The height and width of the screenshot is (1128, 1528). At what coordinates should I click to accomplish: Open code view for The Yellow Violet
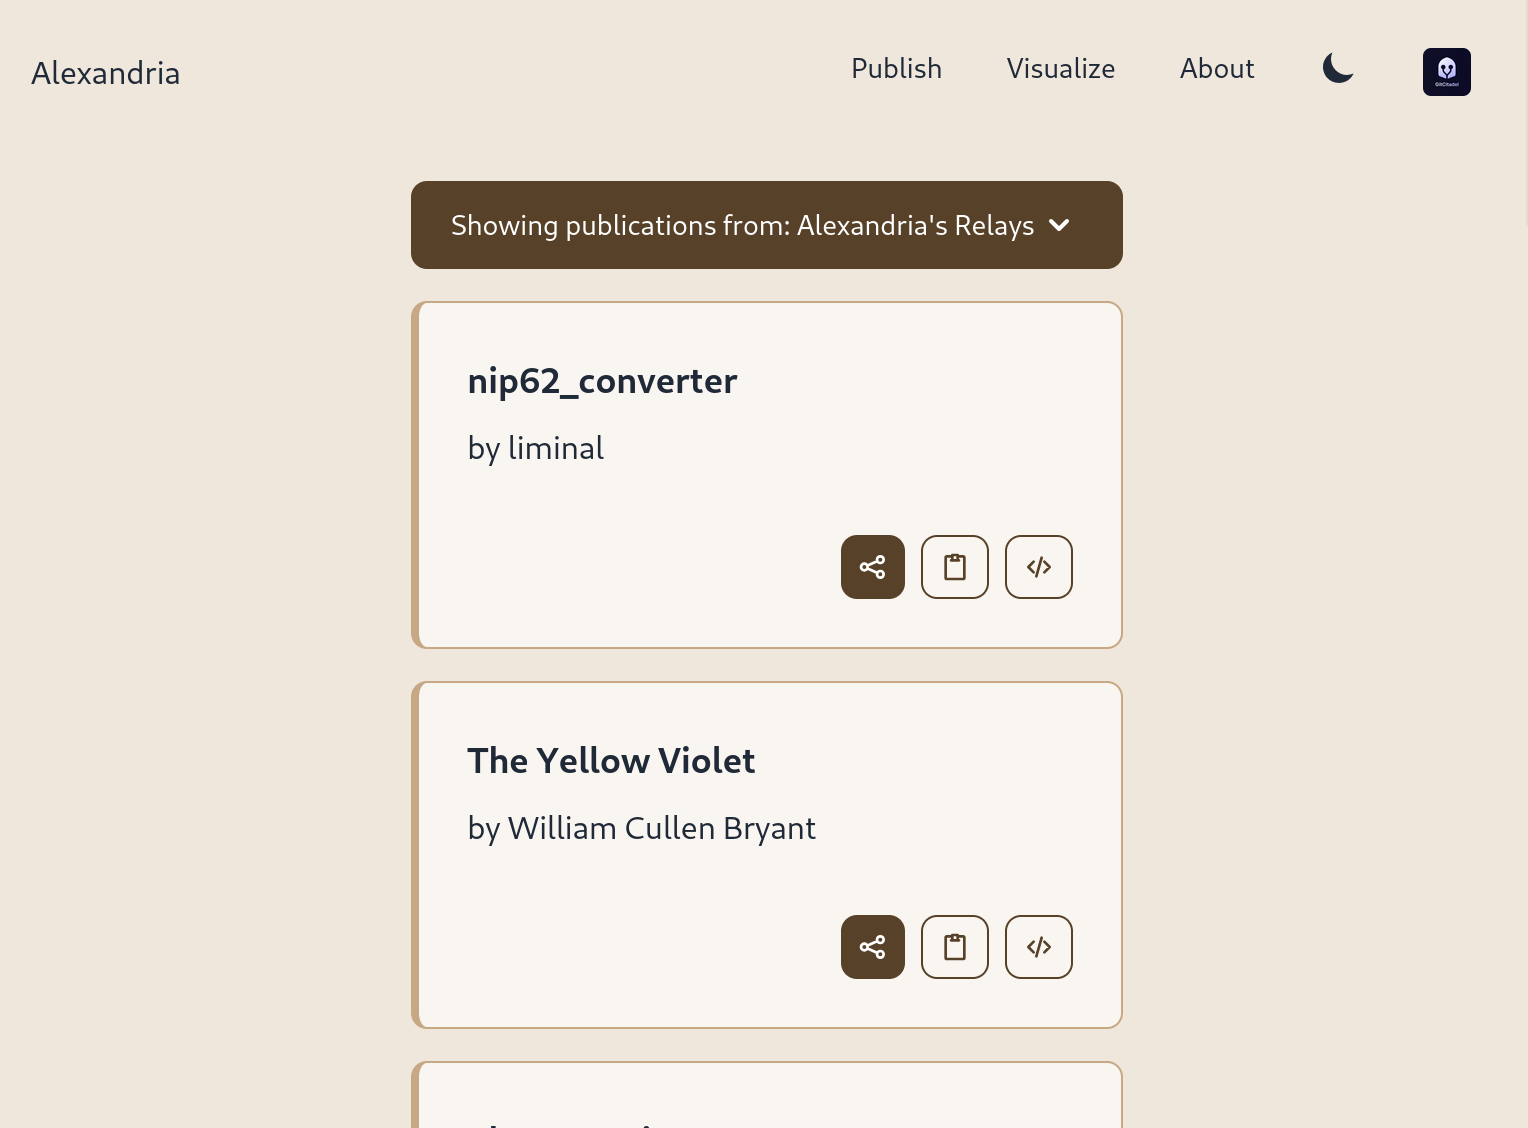click(x=1039, y=947)
